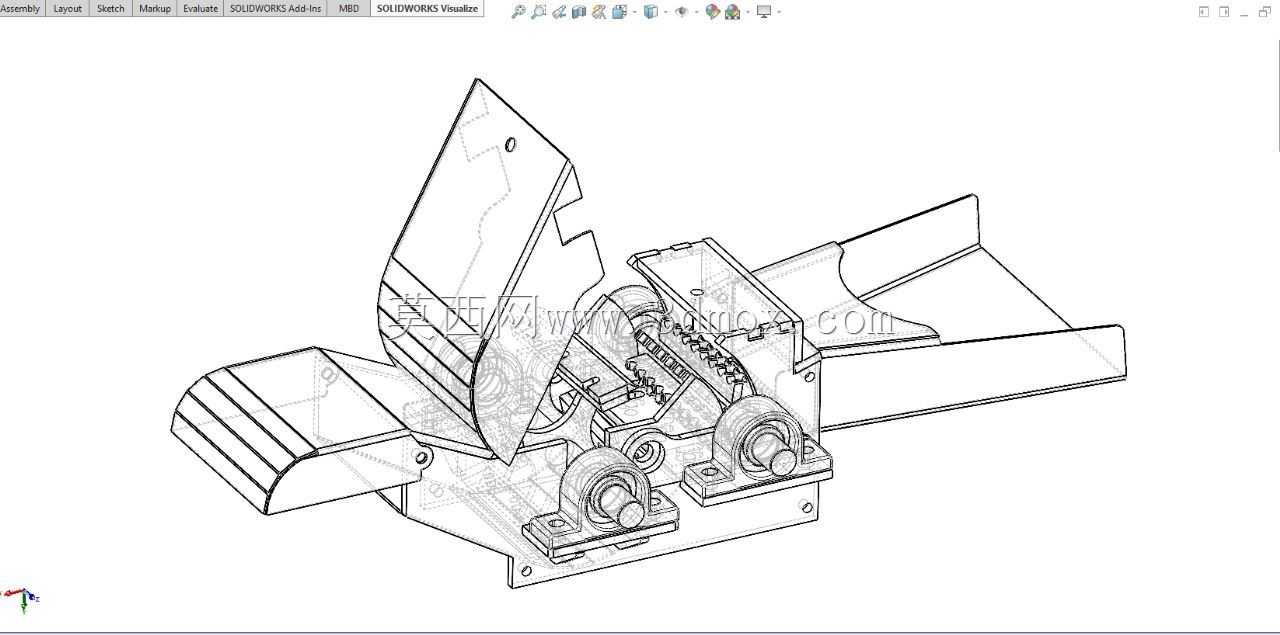Click the Zoom to Fit icon
The height and width of the screenshot is (635, 1280).
(518, 12)
